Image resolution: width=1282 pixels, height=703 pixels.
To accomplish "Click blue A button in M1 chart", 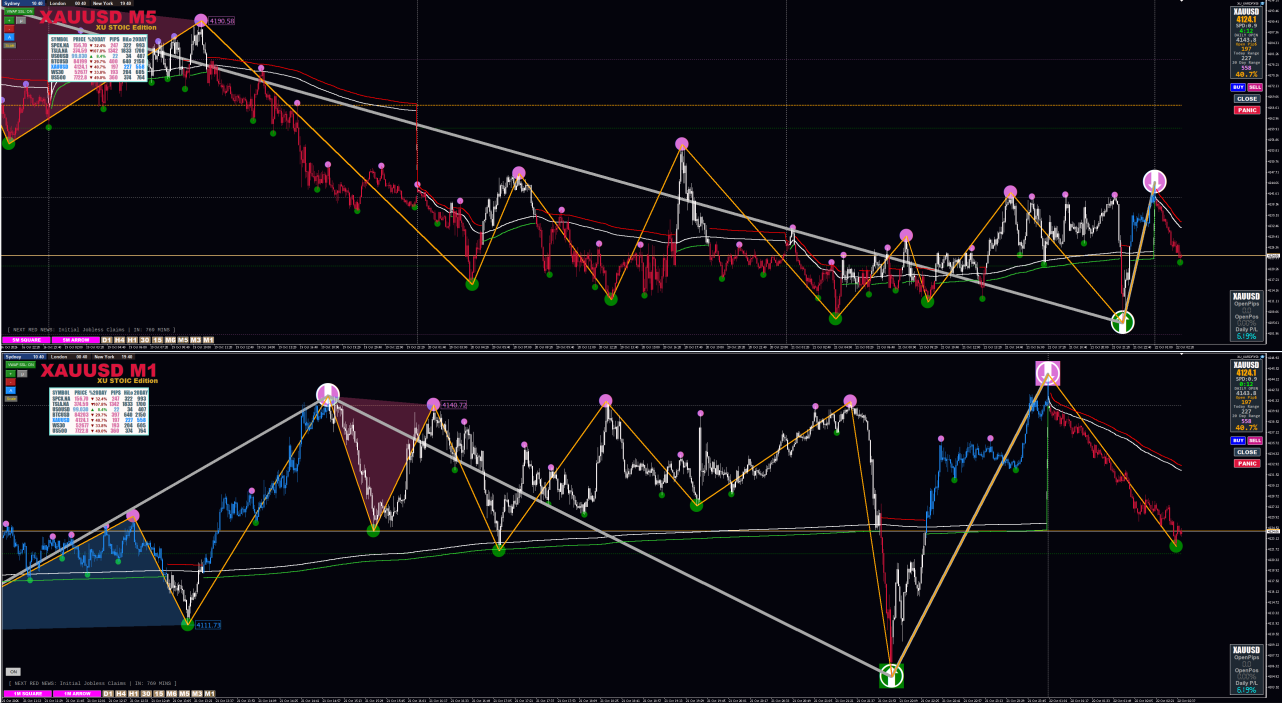I will 9,390.
